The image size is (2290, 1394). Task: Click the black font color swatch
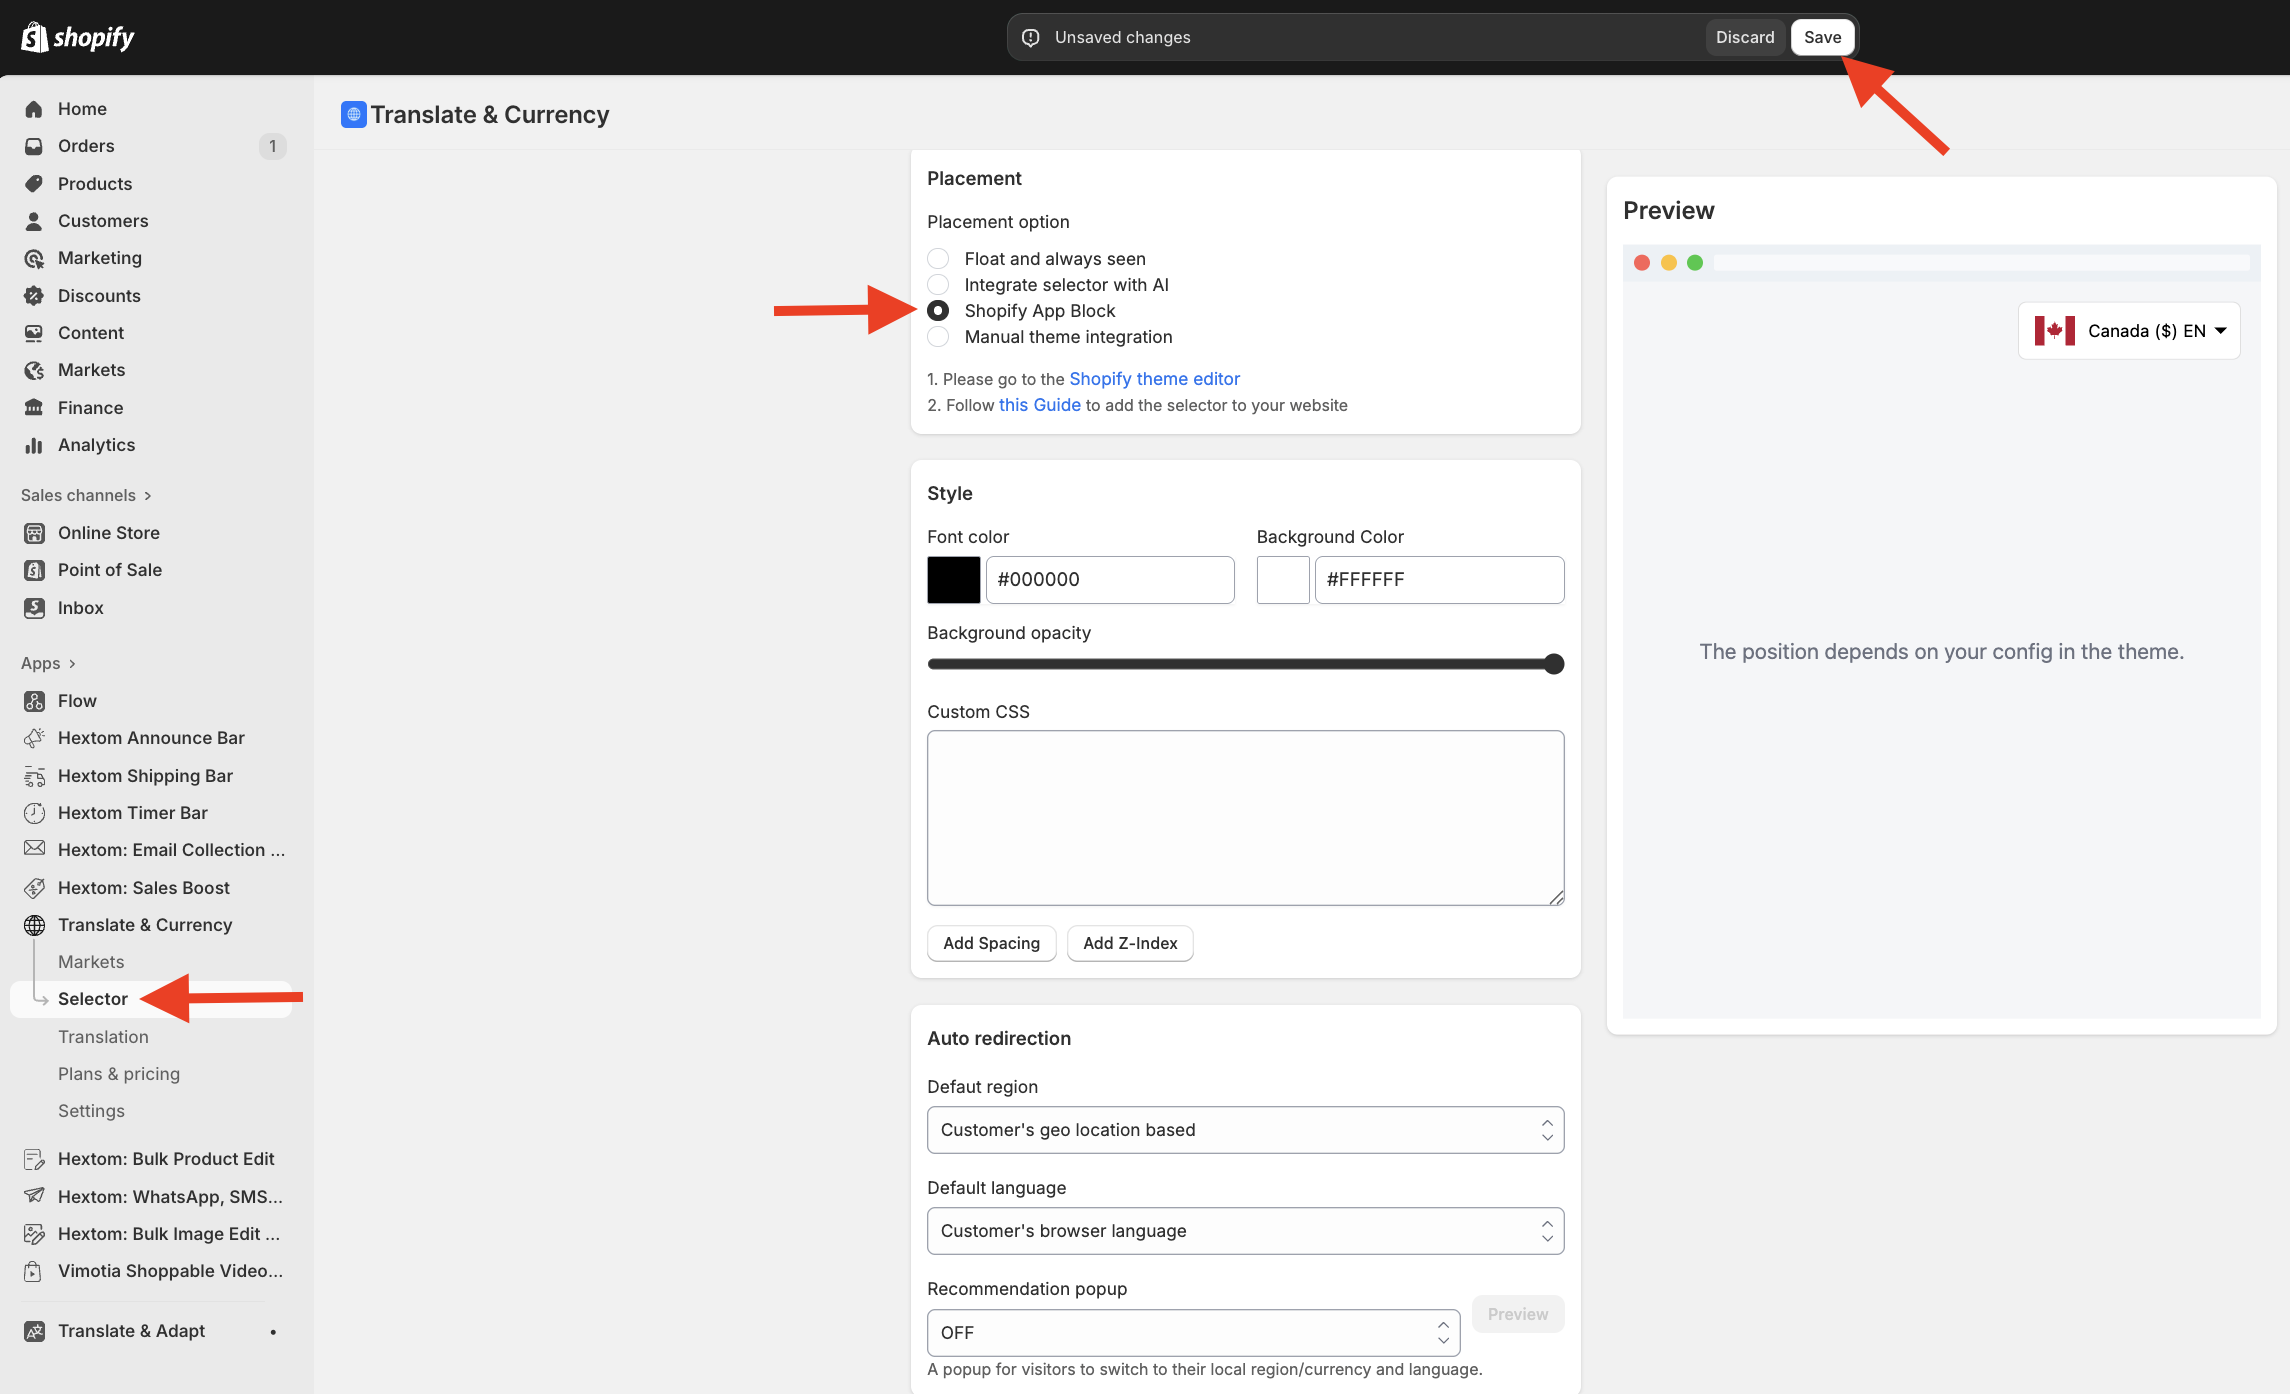pos(953,580)
